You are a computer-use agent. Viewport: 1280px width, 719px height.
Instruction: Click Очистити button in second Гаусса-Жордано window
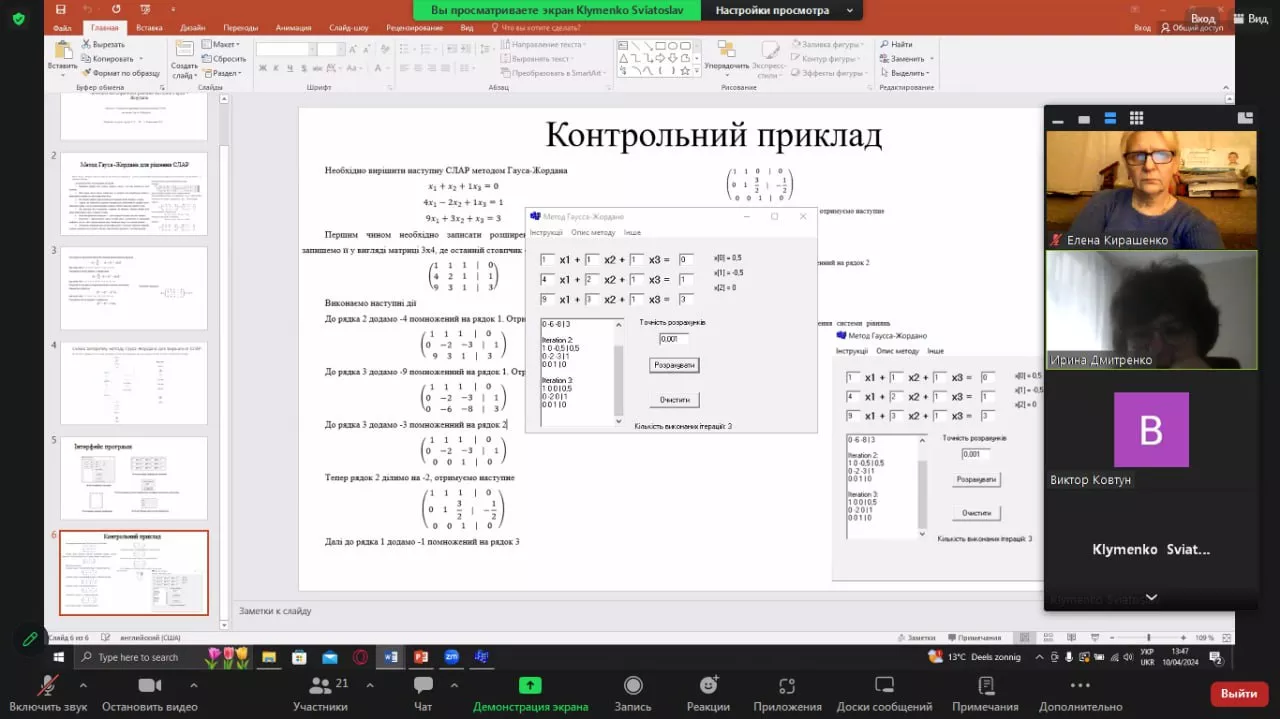(977, 513)
